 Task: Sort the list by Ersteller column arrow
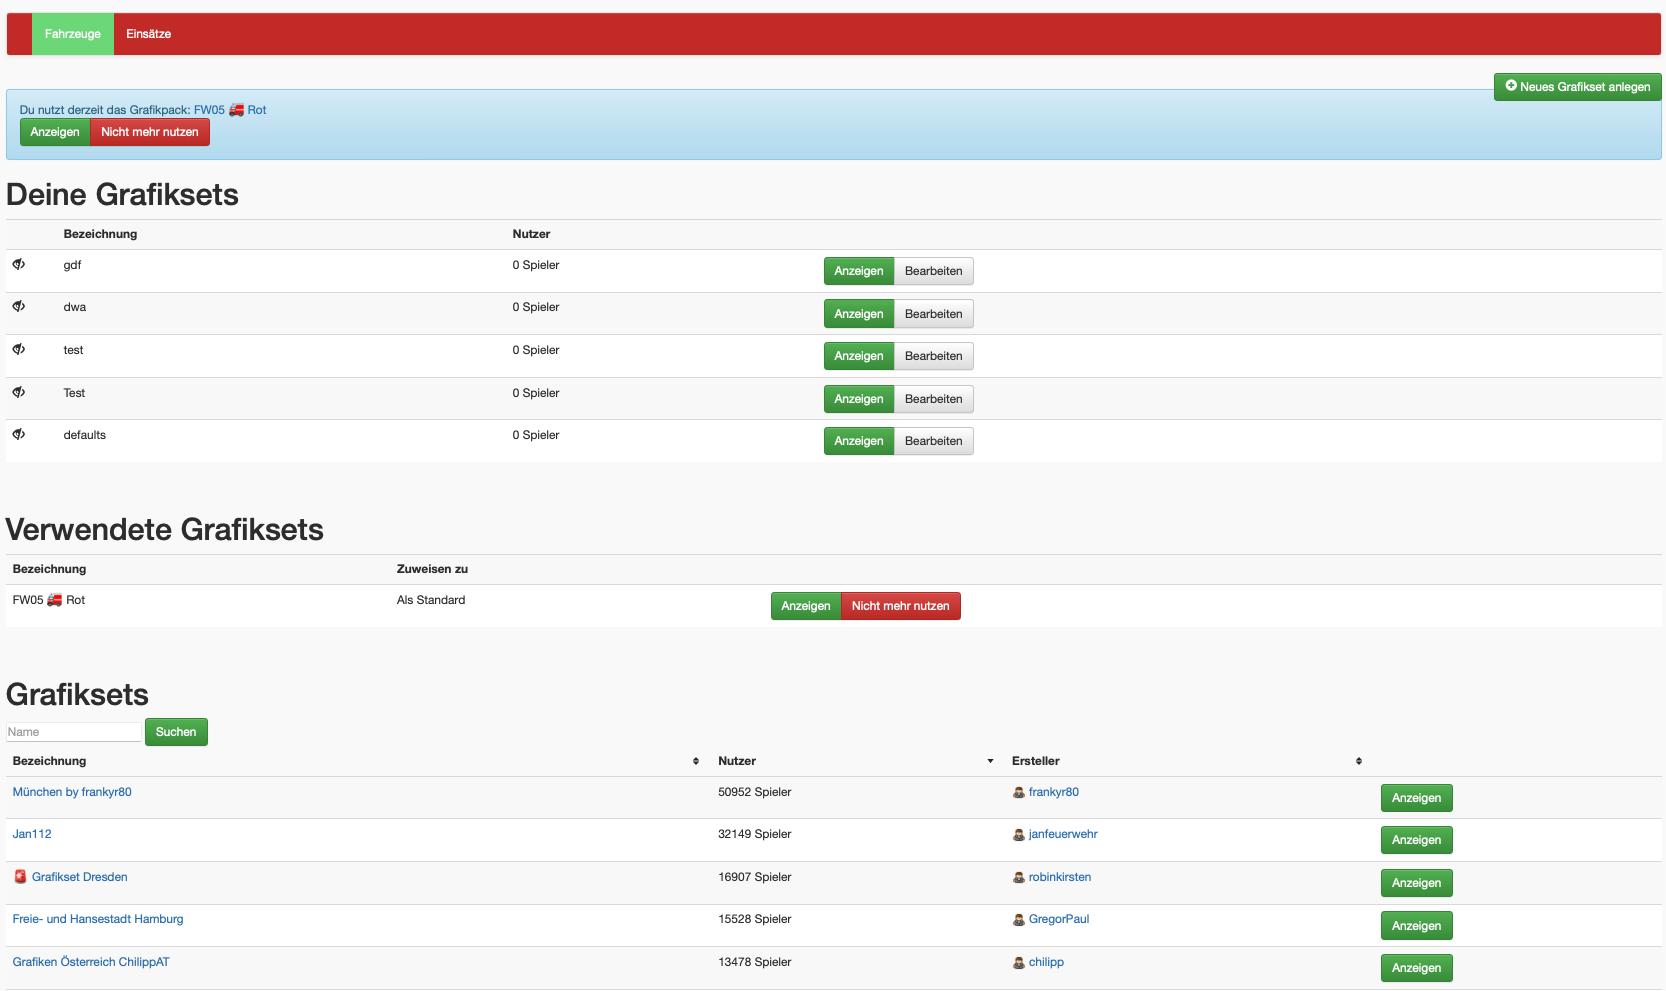pyautogui.click(x=1359, y=762)
